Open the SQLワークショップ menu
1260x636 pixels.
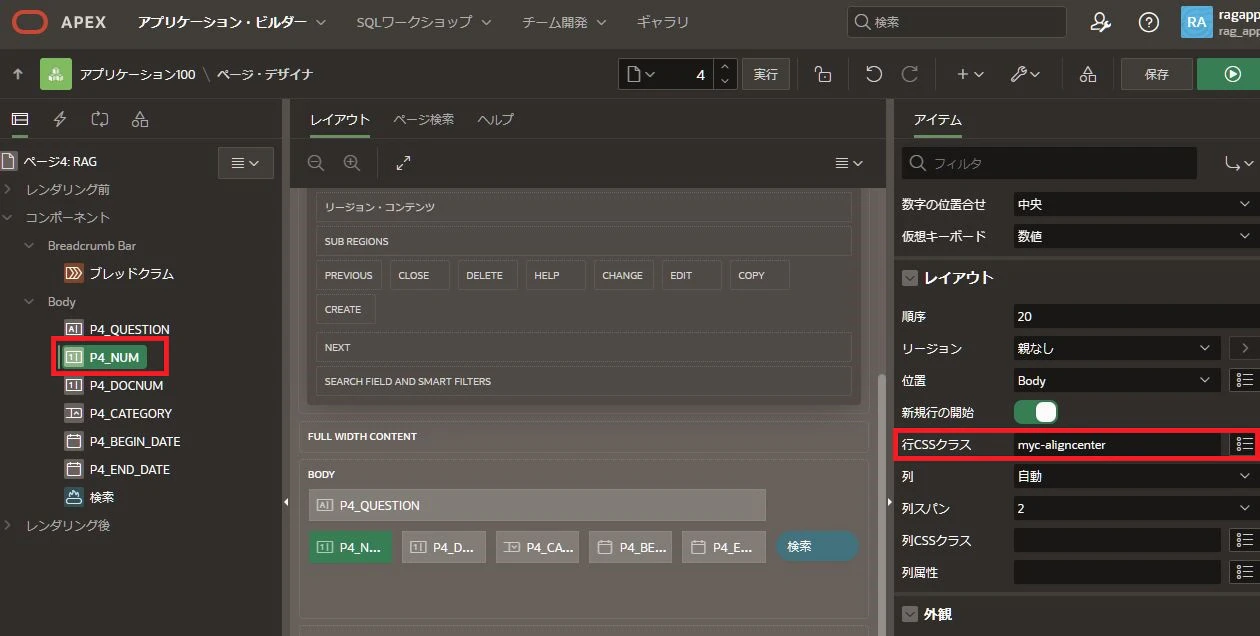tap(424, 22)
